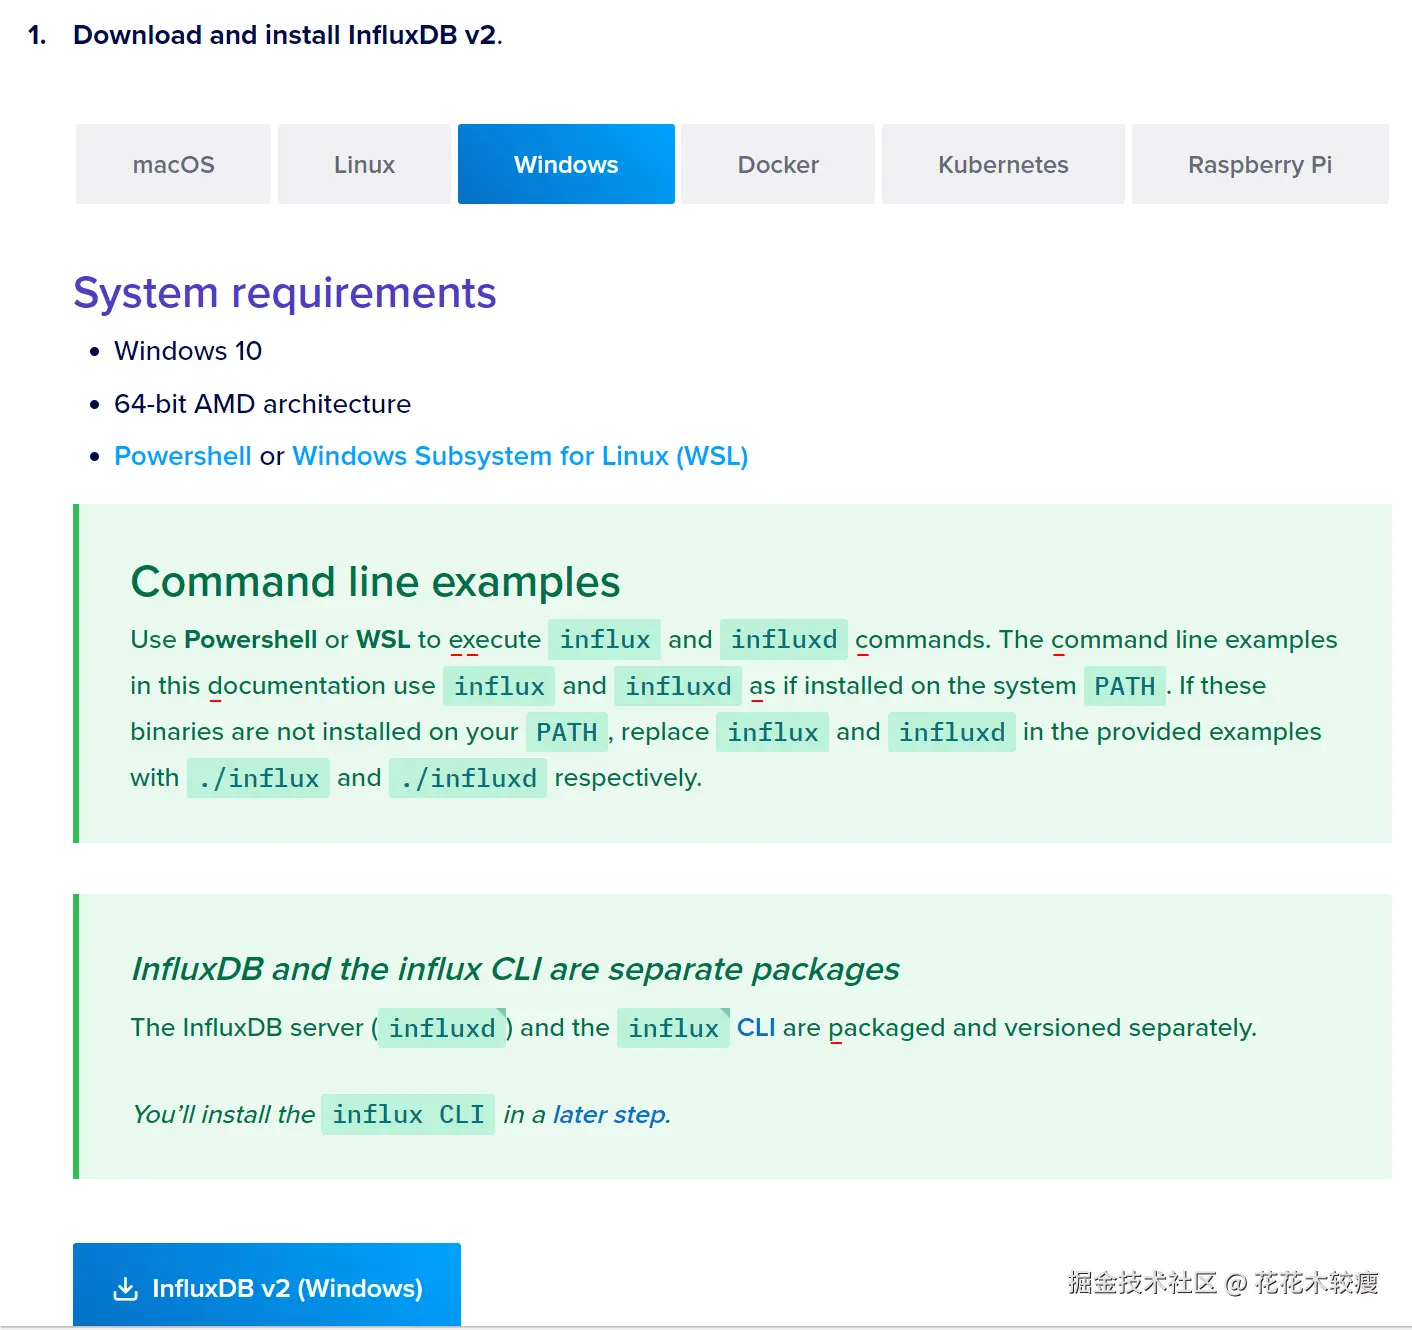Viewport: 1412px width, 1330px height.
Task: Click 'influx' code after 'in this documentation use'
Action: point(499,686)
